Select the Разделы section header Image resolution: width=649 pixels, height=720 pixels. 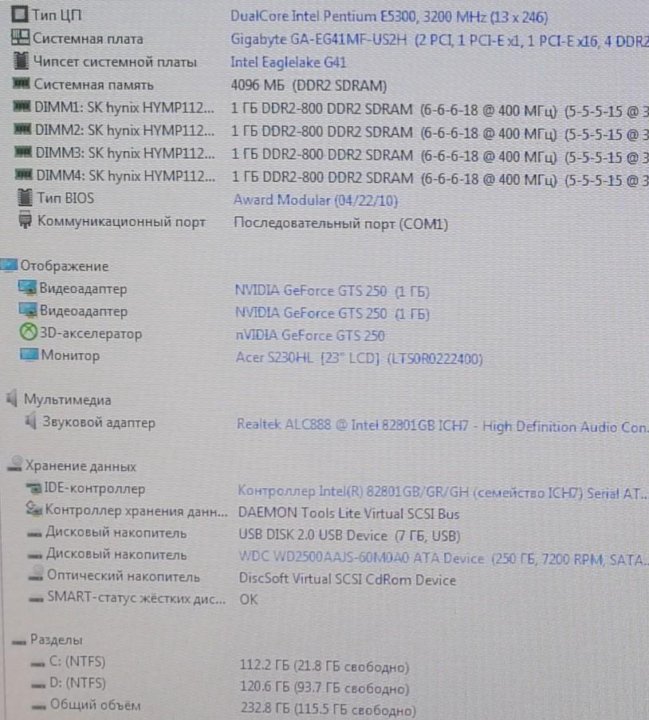[x=56, y=640]
